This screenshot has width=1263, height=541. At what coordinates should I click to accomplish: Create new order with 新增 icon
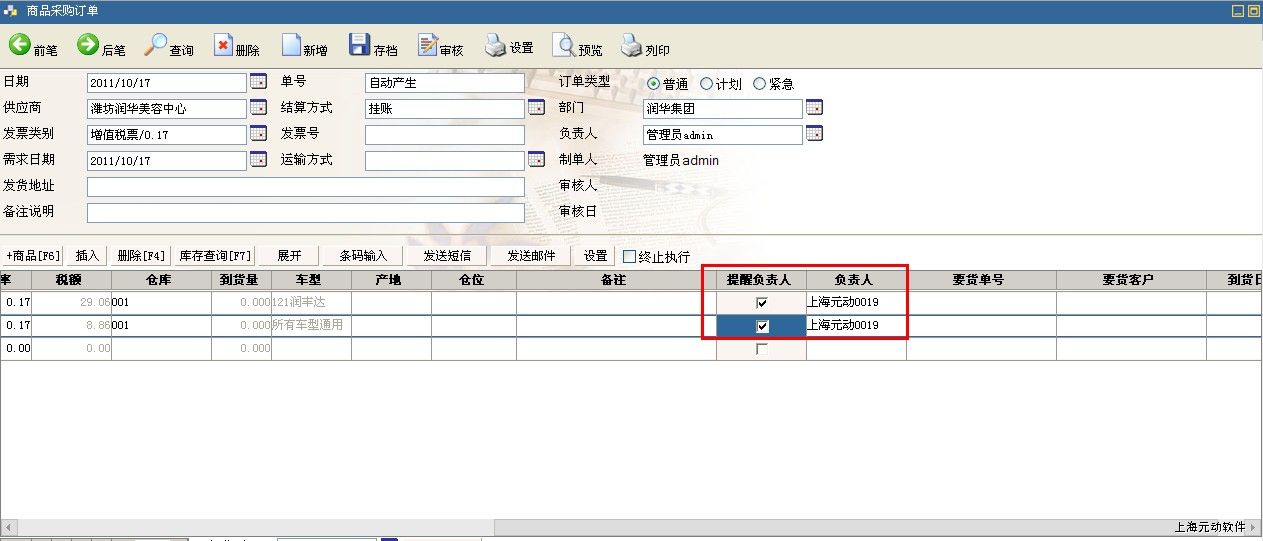pyautogui.click(x=291, y=46)
